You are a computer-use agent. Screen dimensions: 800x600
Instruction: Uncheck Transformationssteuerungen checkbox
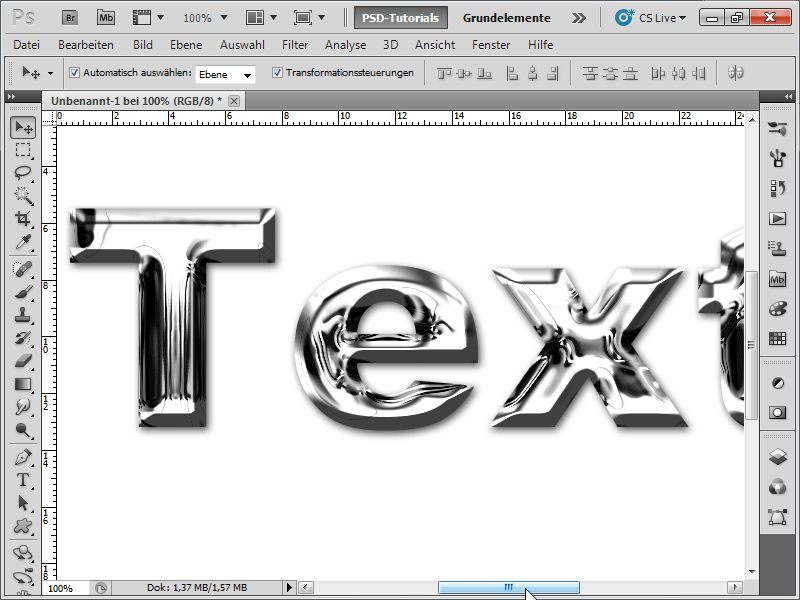[277, 72]
